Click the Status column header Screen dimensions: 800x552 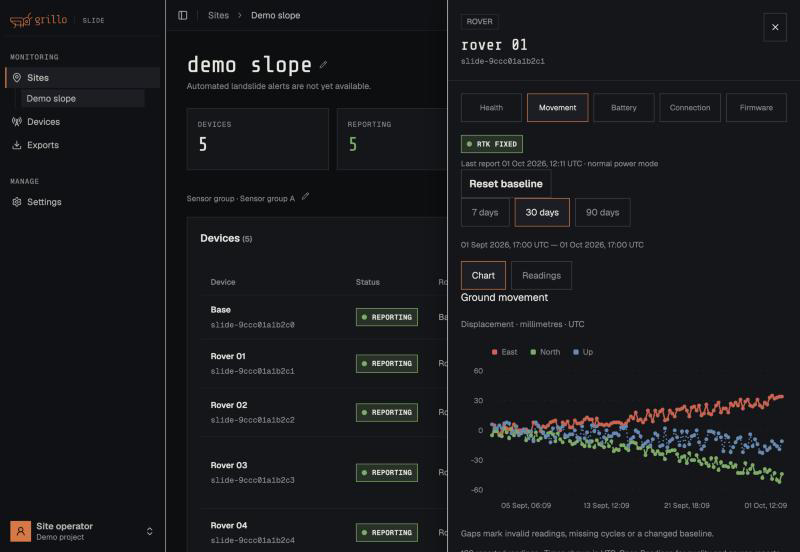[367, 282]
